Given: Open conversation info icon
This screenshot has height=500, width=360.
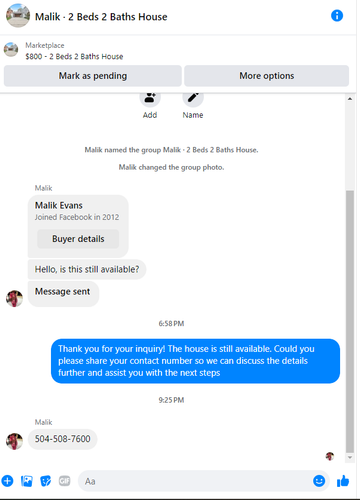Looking at the screenshot, I should point(337,16).
